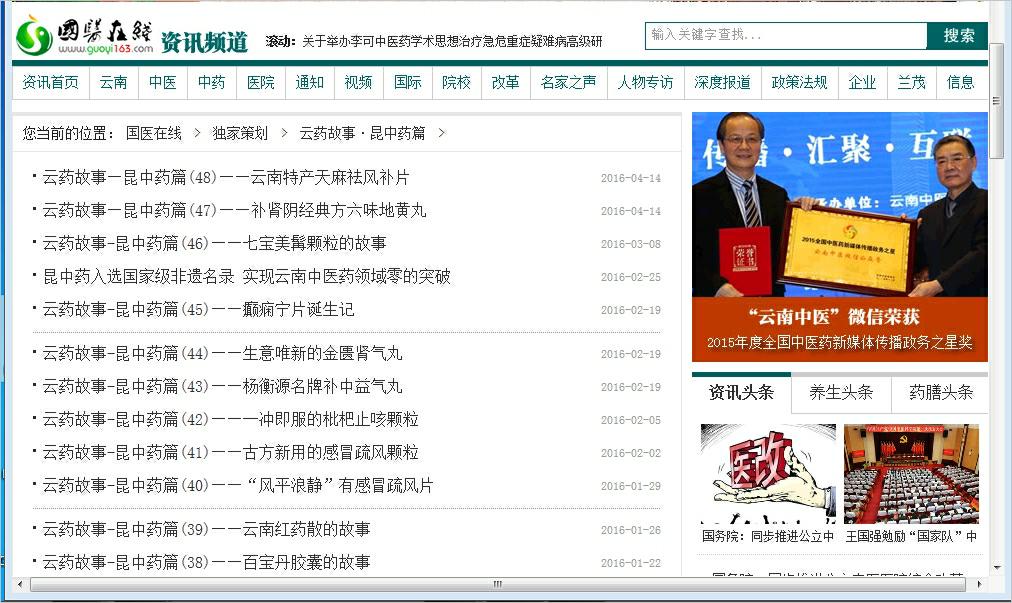
Task: Switch to the 资讯头条 tab
Action: click(741, 393)
